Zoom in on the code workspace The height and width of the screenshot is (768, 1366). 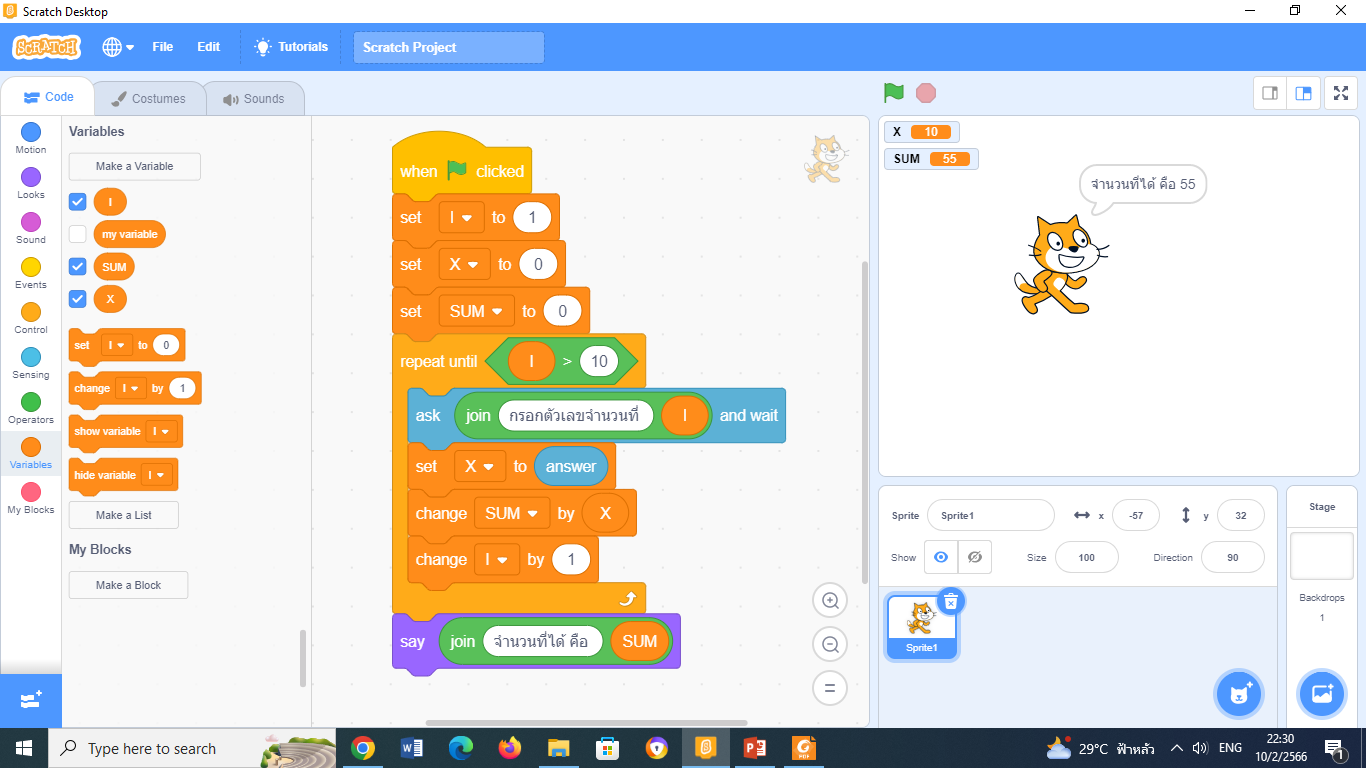pos(830,601)
